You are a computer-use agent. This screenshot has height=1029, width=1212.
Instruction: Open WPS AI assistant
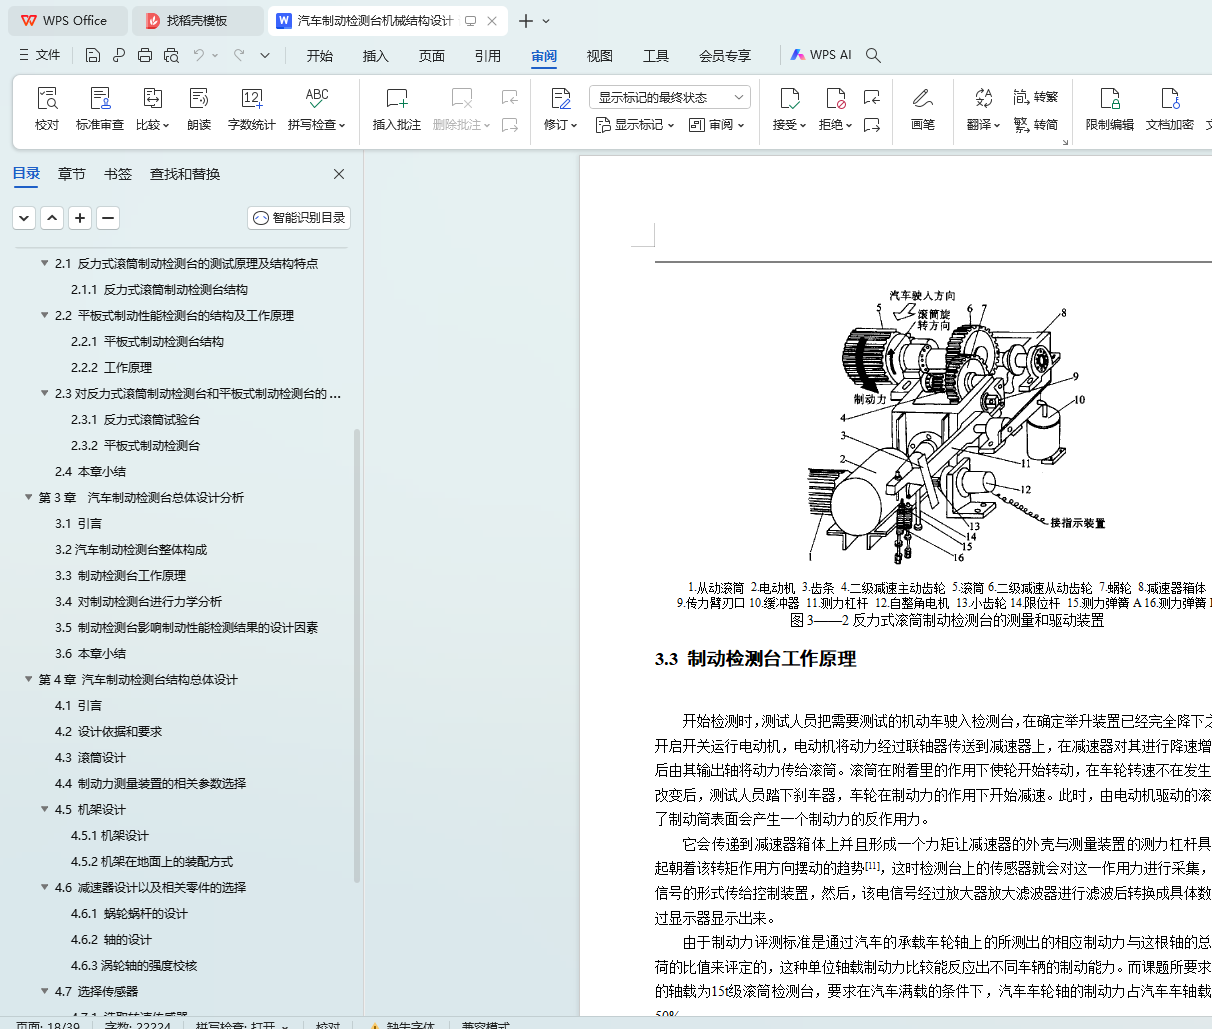pos(821,55)
